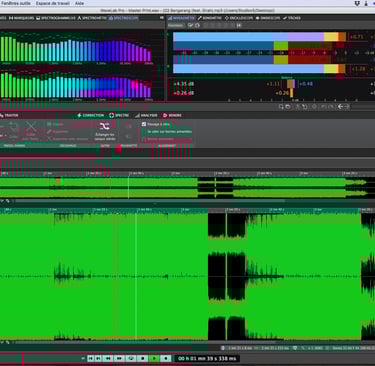Click the time display 00 h 01 mn 39 s
The height and width of the screenshot is (366, 375).
(207, 358)
